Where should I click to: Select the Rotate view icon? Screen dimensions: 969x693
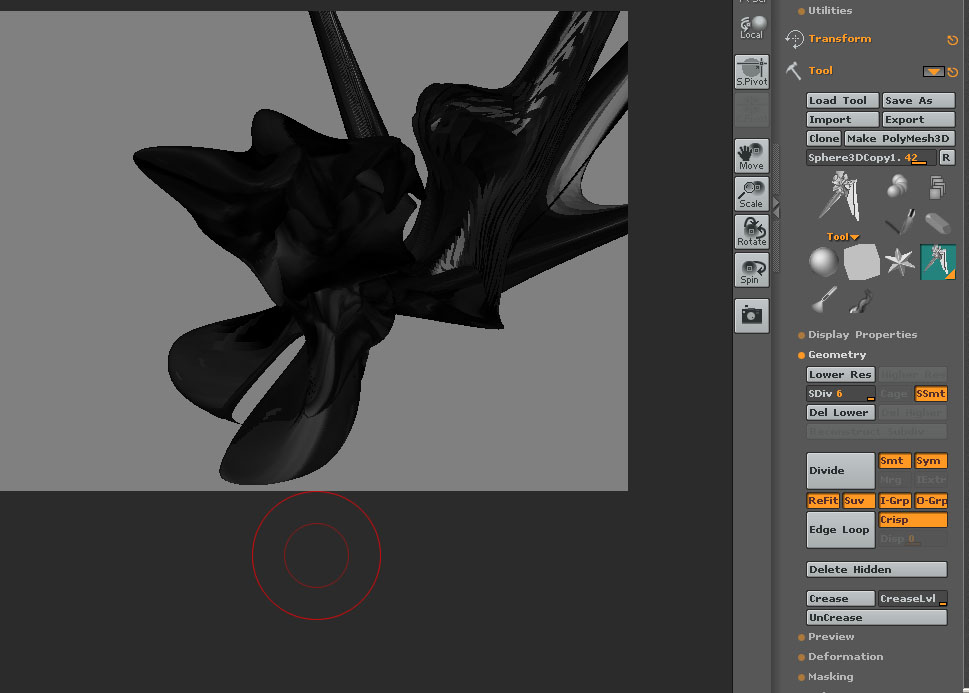point(751,232)
